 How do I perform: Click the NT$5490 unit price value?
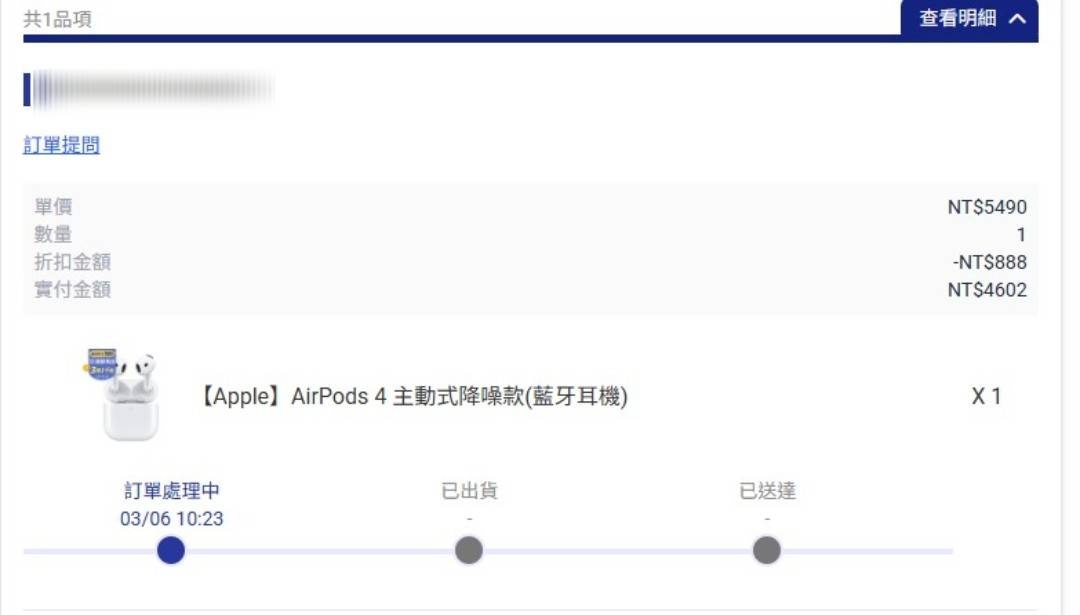click(987, 207)
